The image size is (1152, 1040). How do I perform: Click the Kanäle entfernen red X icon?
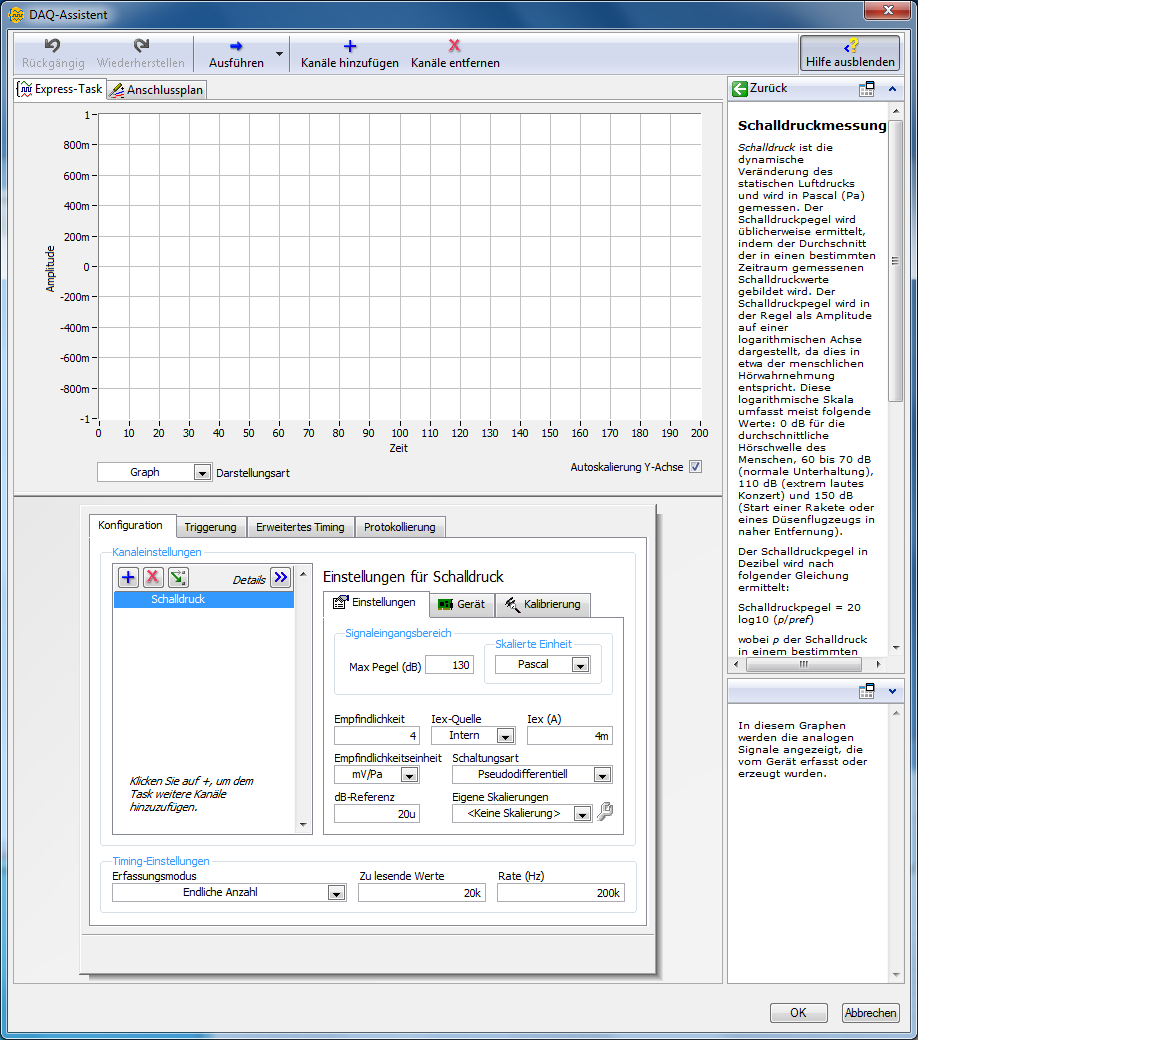[x=454, y=46]
